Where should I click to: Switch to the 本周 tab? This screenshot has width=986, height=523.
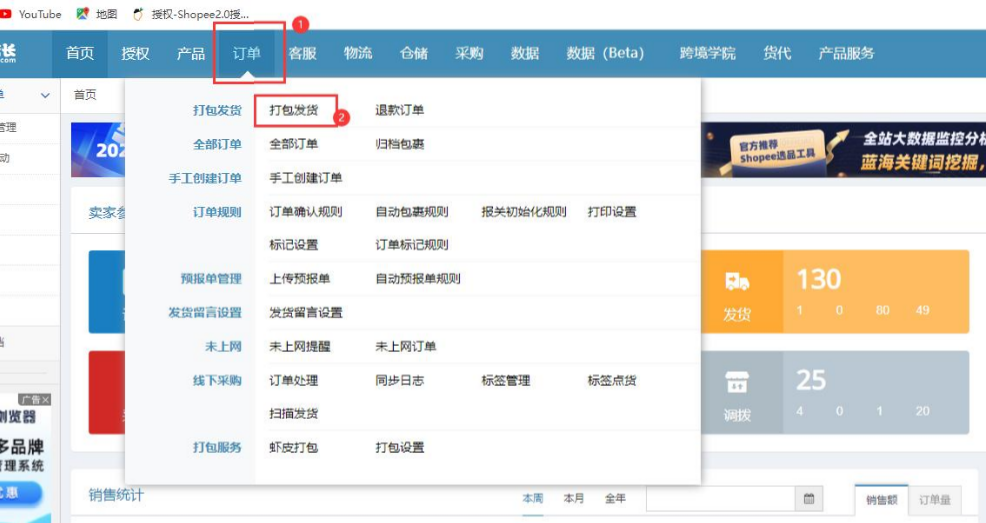click(534, 498)
